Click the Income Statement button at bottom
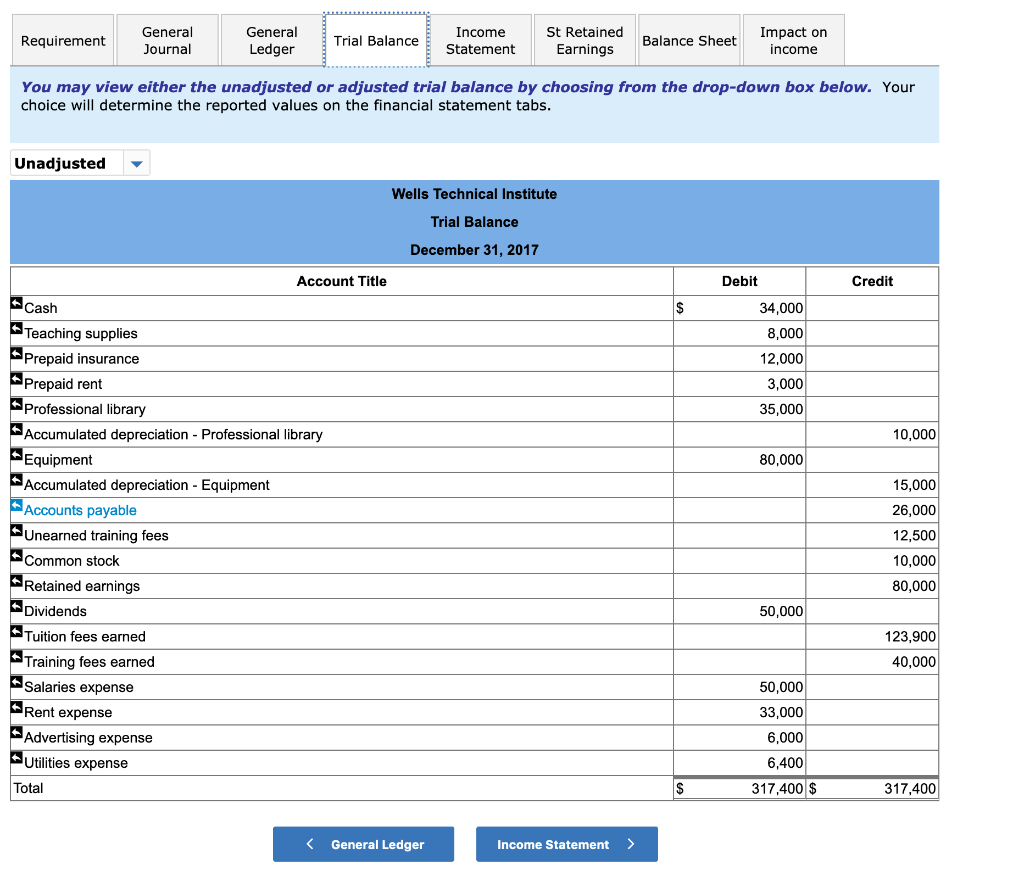Image resolution: width=1024 pixels, height=893 pixels. pyautogui.click(x=566, y=844)
